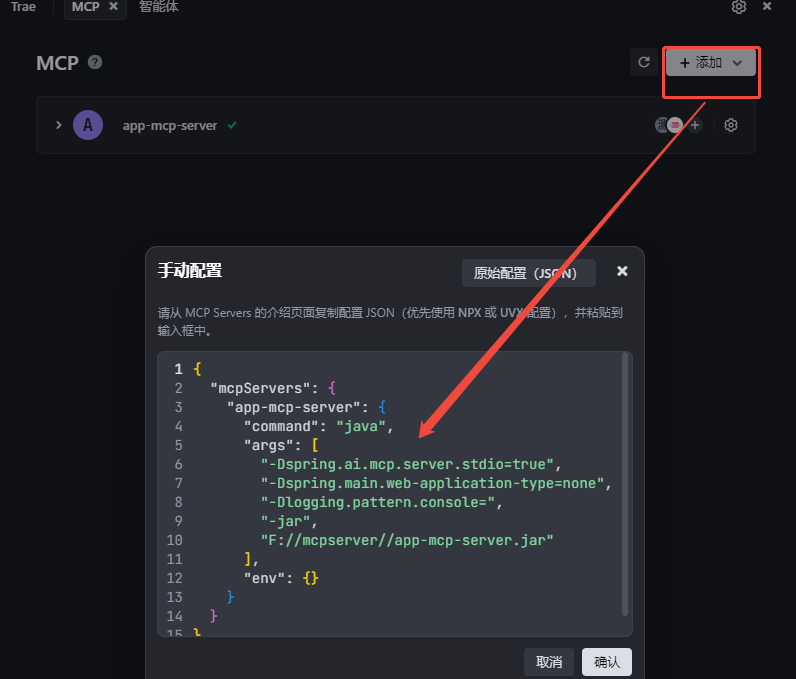Expand the app-mcp-server row
This screenshot has height=679, width=796.
click(x=58, y=125)
